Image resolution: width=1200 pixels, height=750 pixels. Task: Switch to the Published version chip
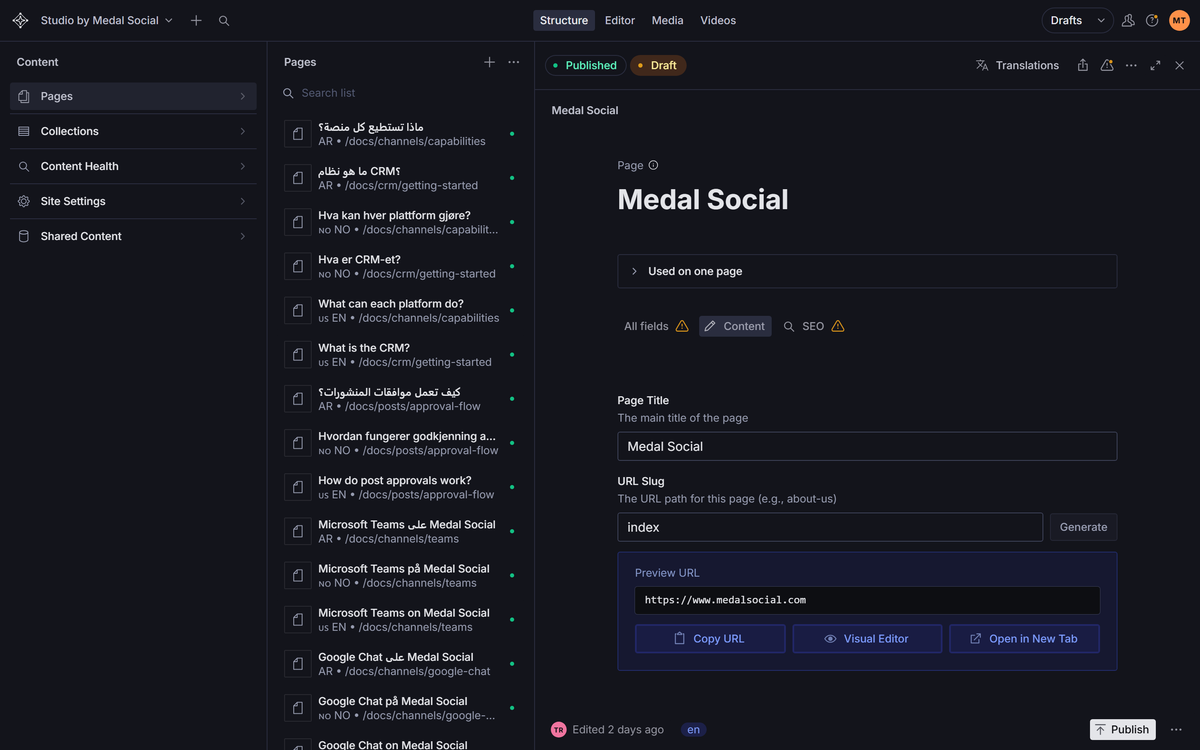[x=585, y=65]
